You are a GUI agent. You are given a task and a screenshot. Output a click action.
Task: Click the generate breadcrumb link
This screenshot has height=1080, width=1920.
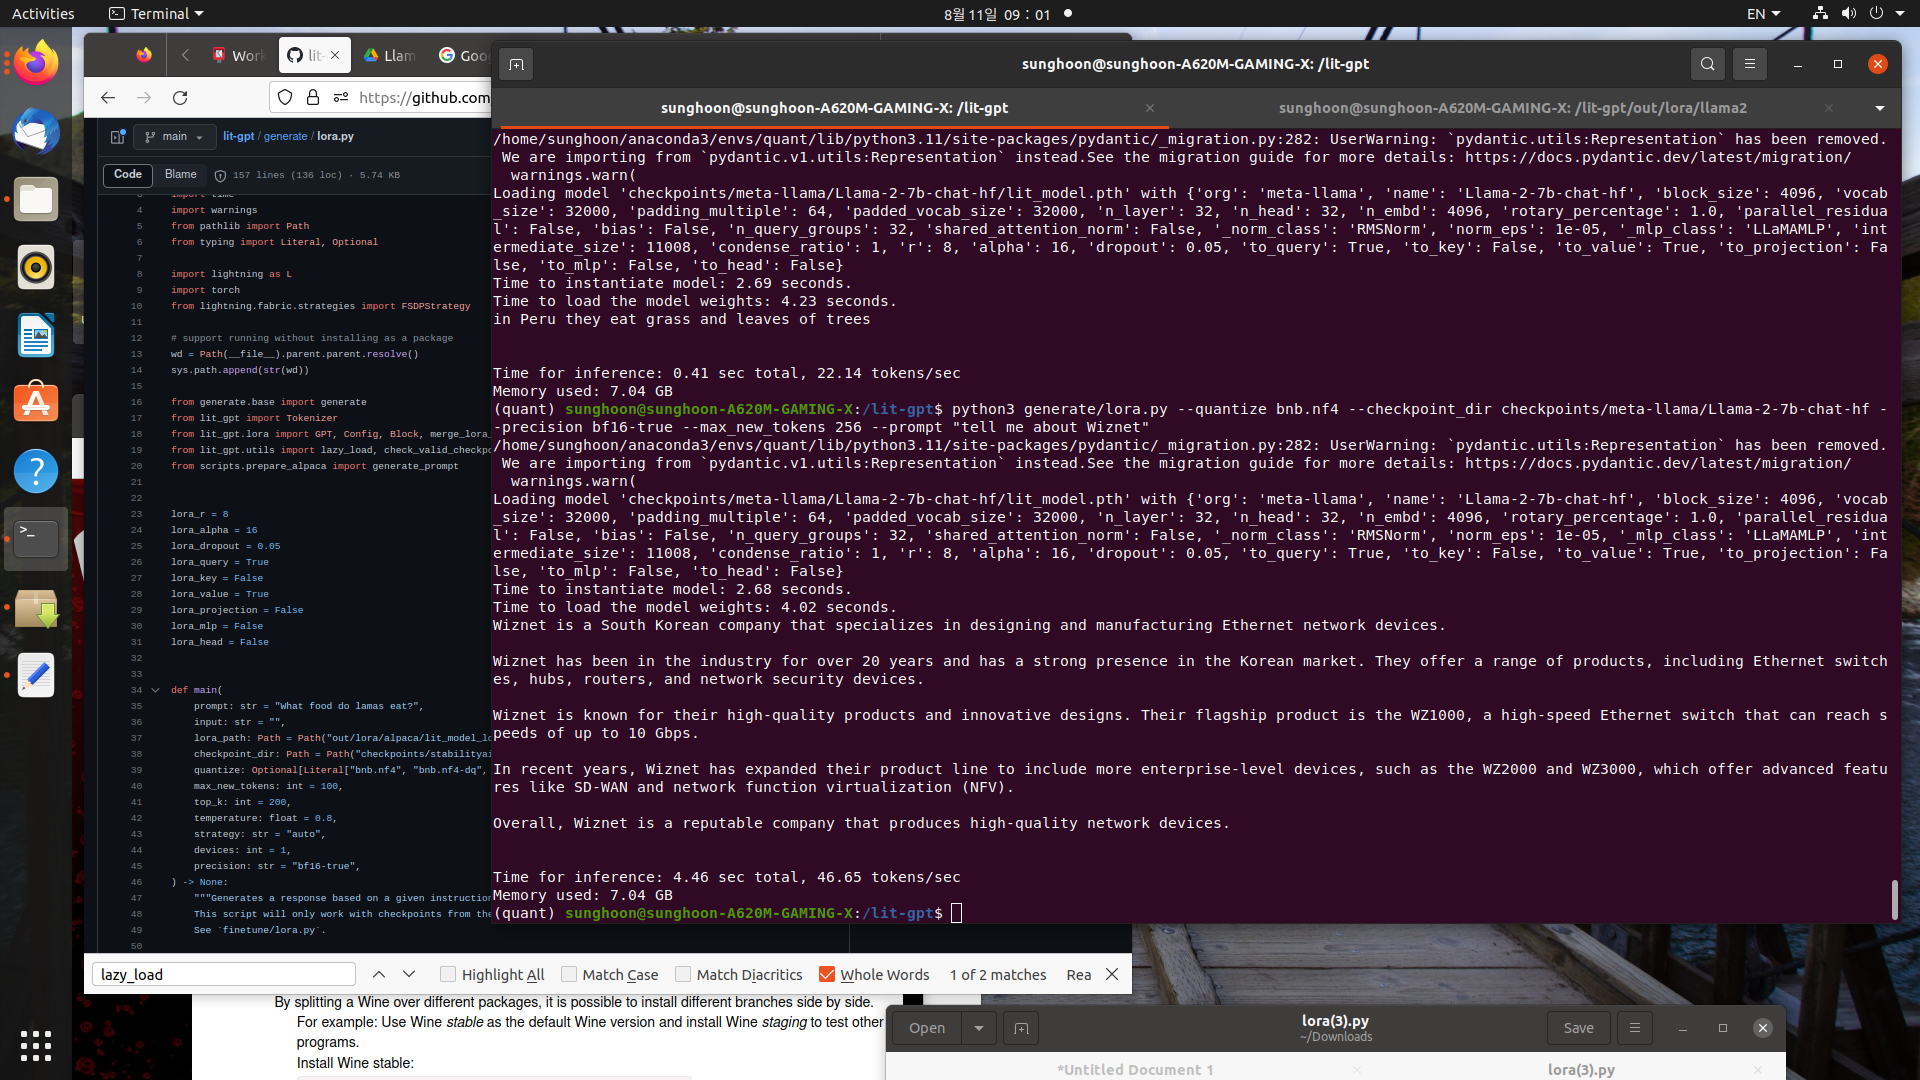[285, 136]
